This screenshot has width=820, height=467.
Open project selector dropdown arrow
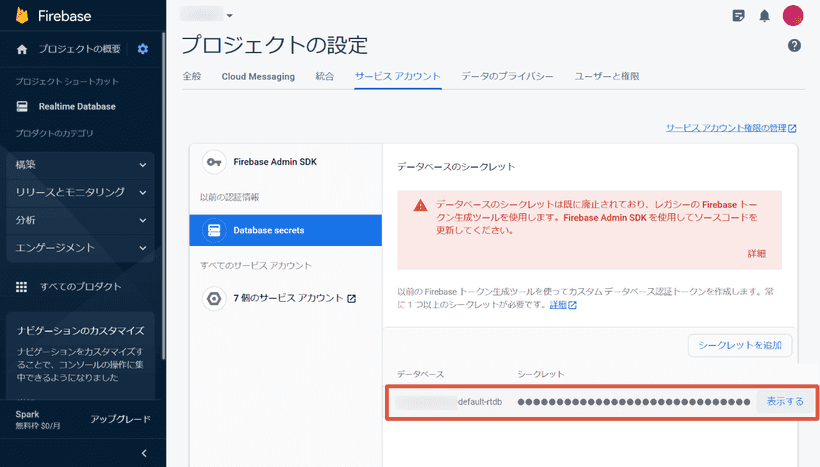[230, 16]
